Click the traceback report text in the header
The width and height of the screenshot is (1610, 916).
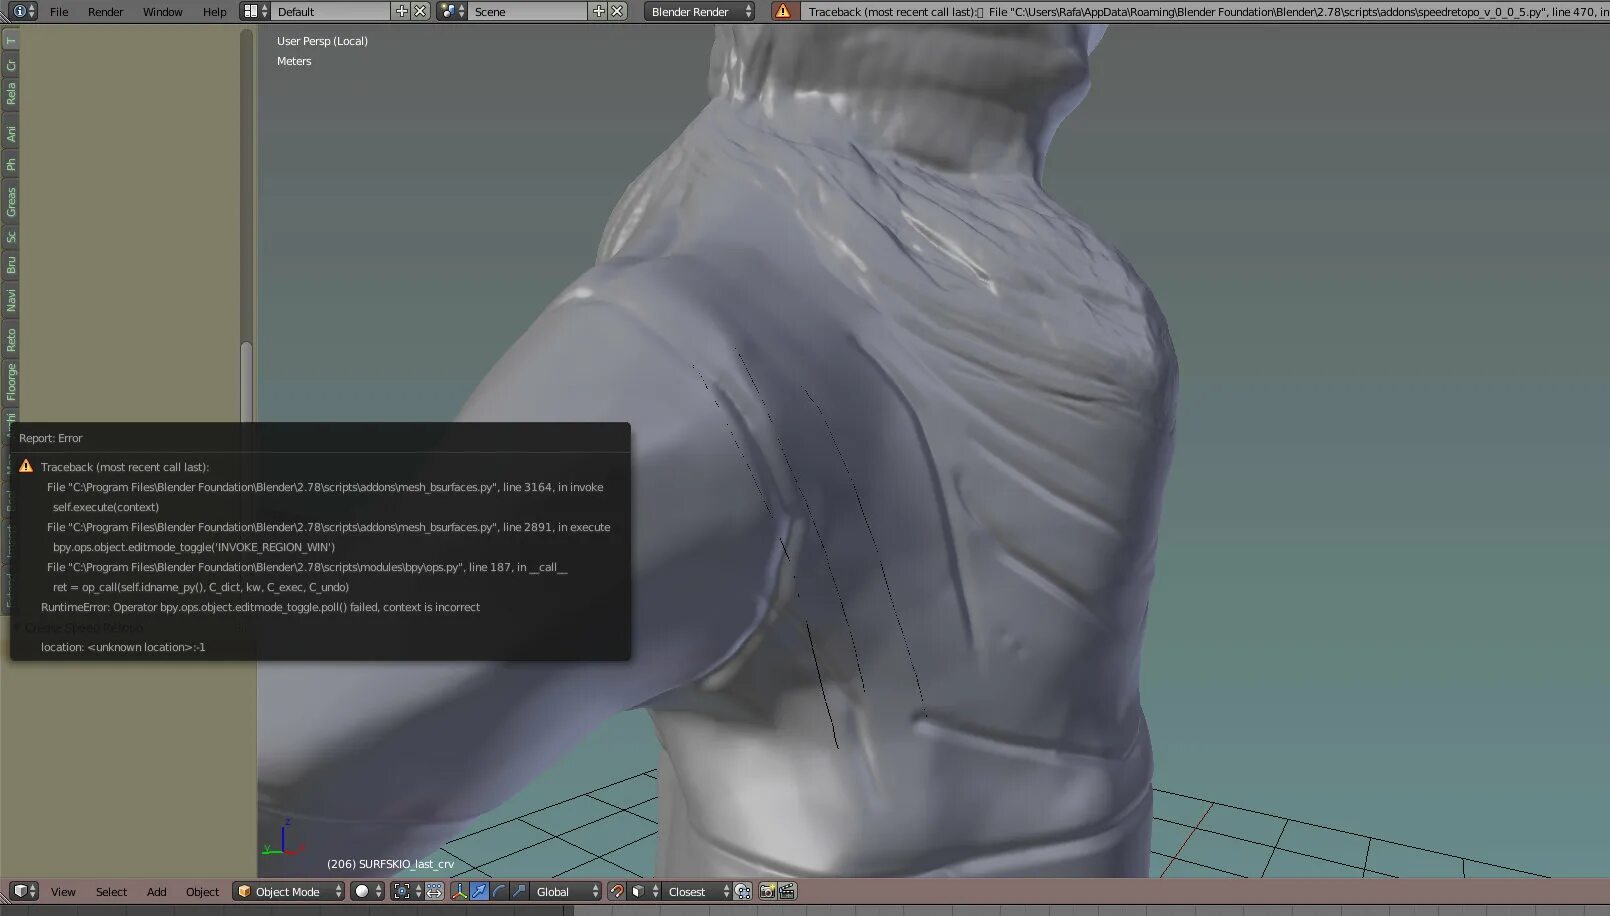[x=1205, y=12]
